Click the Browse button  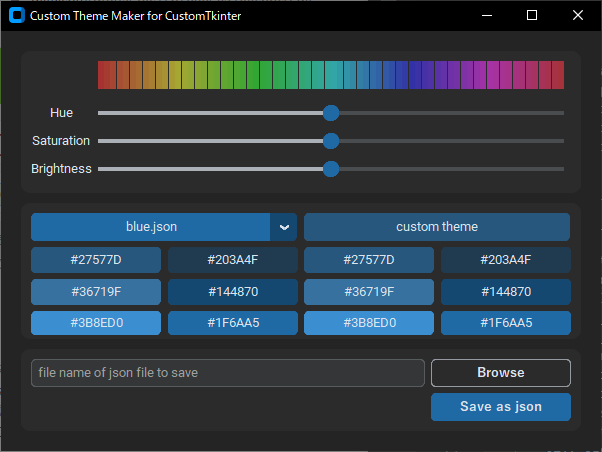pos(501,373)
